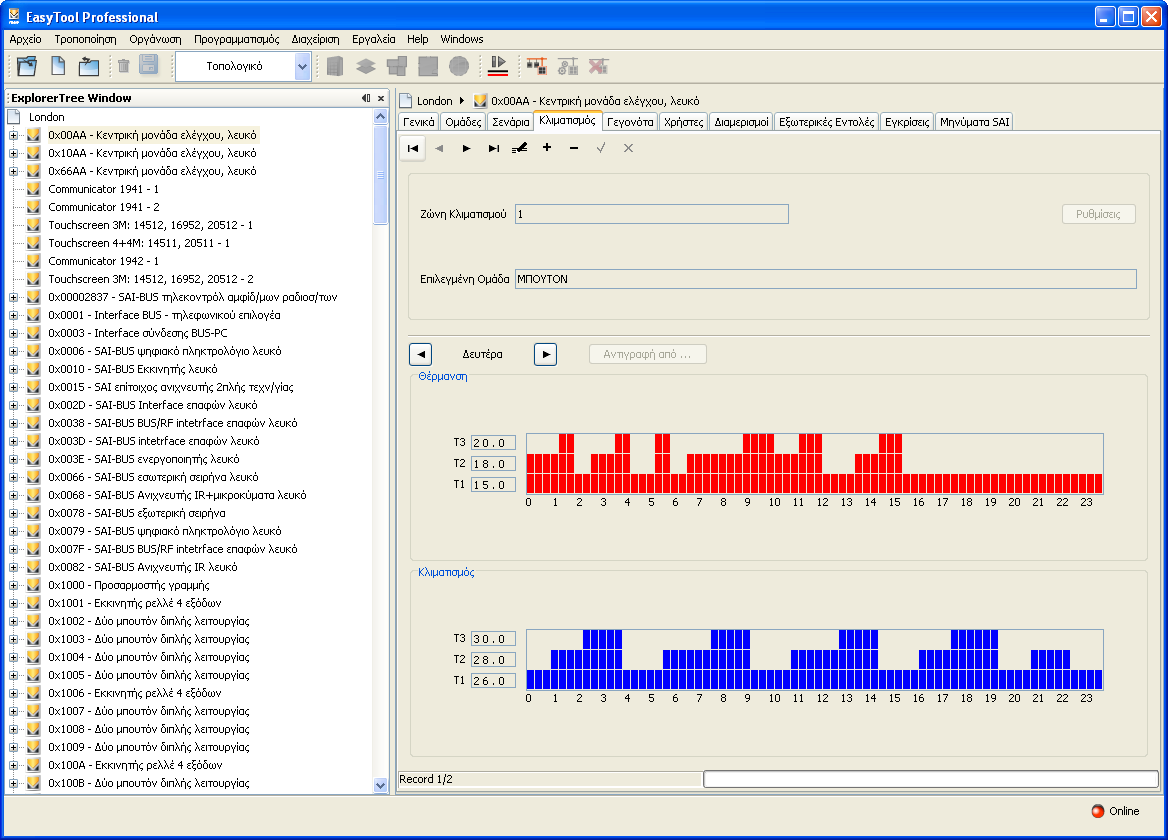Click the play with red underline icon
Image resolution: width=1168 pixels, height=840 pixels.
[x=498, y=66]
